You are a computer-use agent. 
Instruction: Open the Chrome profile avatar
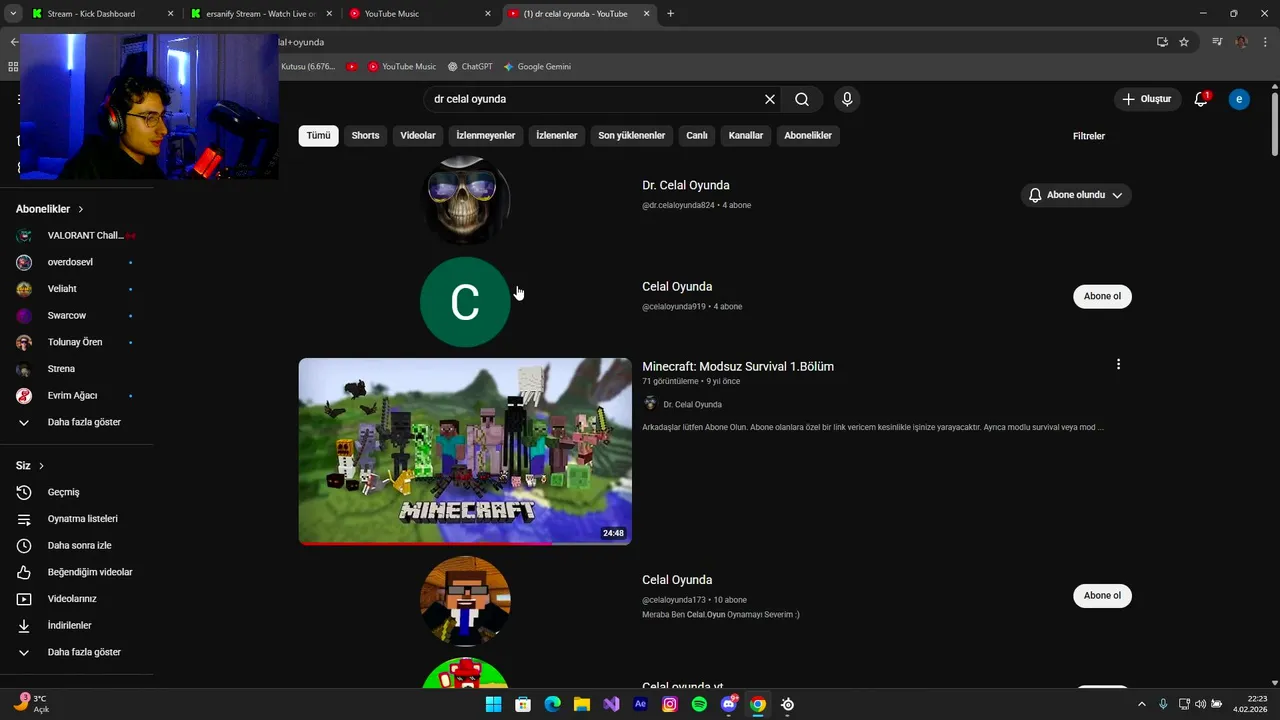1242,42
